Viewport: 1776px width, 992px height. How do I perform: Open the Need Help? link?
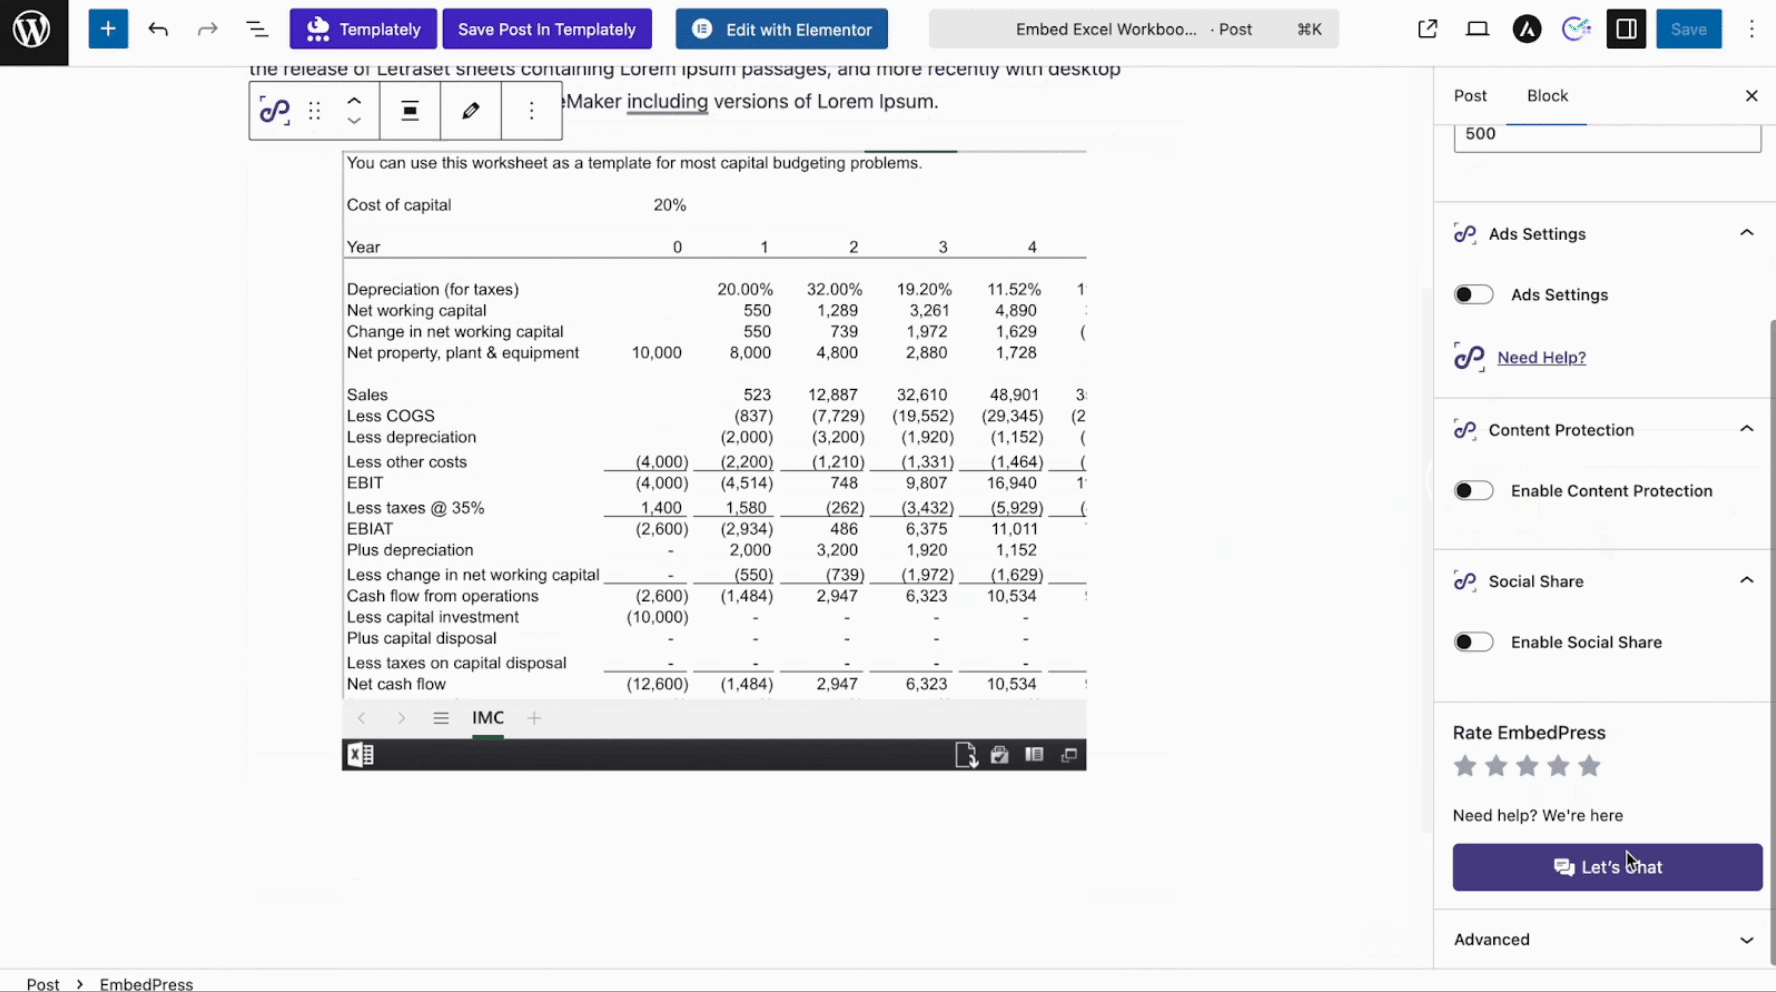1541,357
